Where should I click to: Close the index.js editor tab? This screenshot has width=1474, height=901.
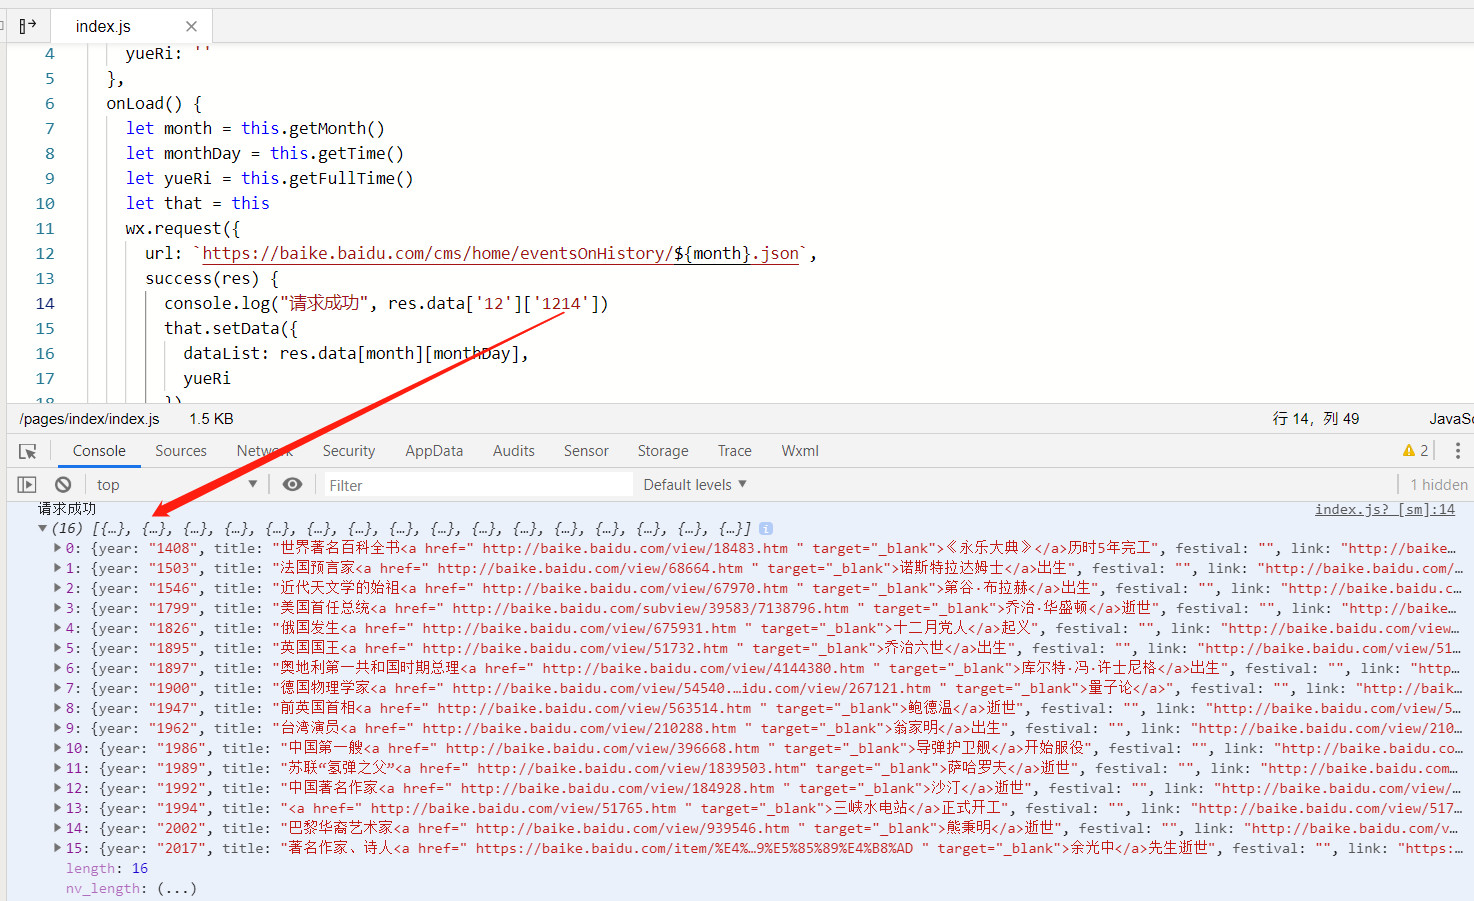[191, 26]
